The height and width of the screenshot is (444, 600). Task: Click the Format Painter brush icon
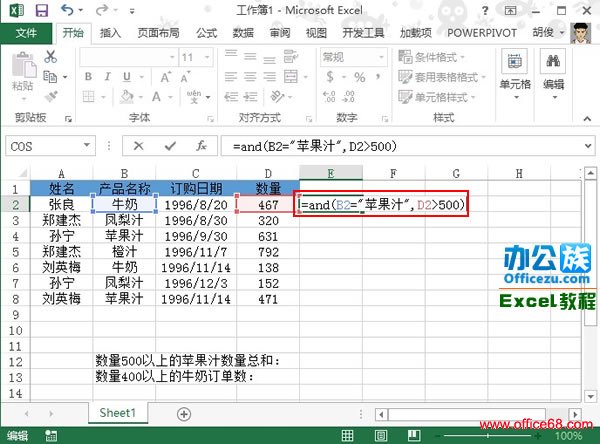51,96
